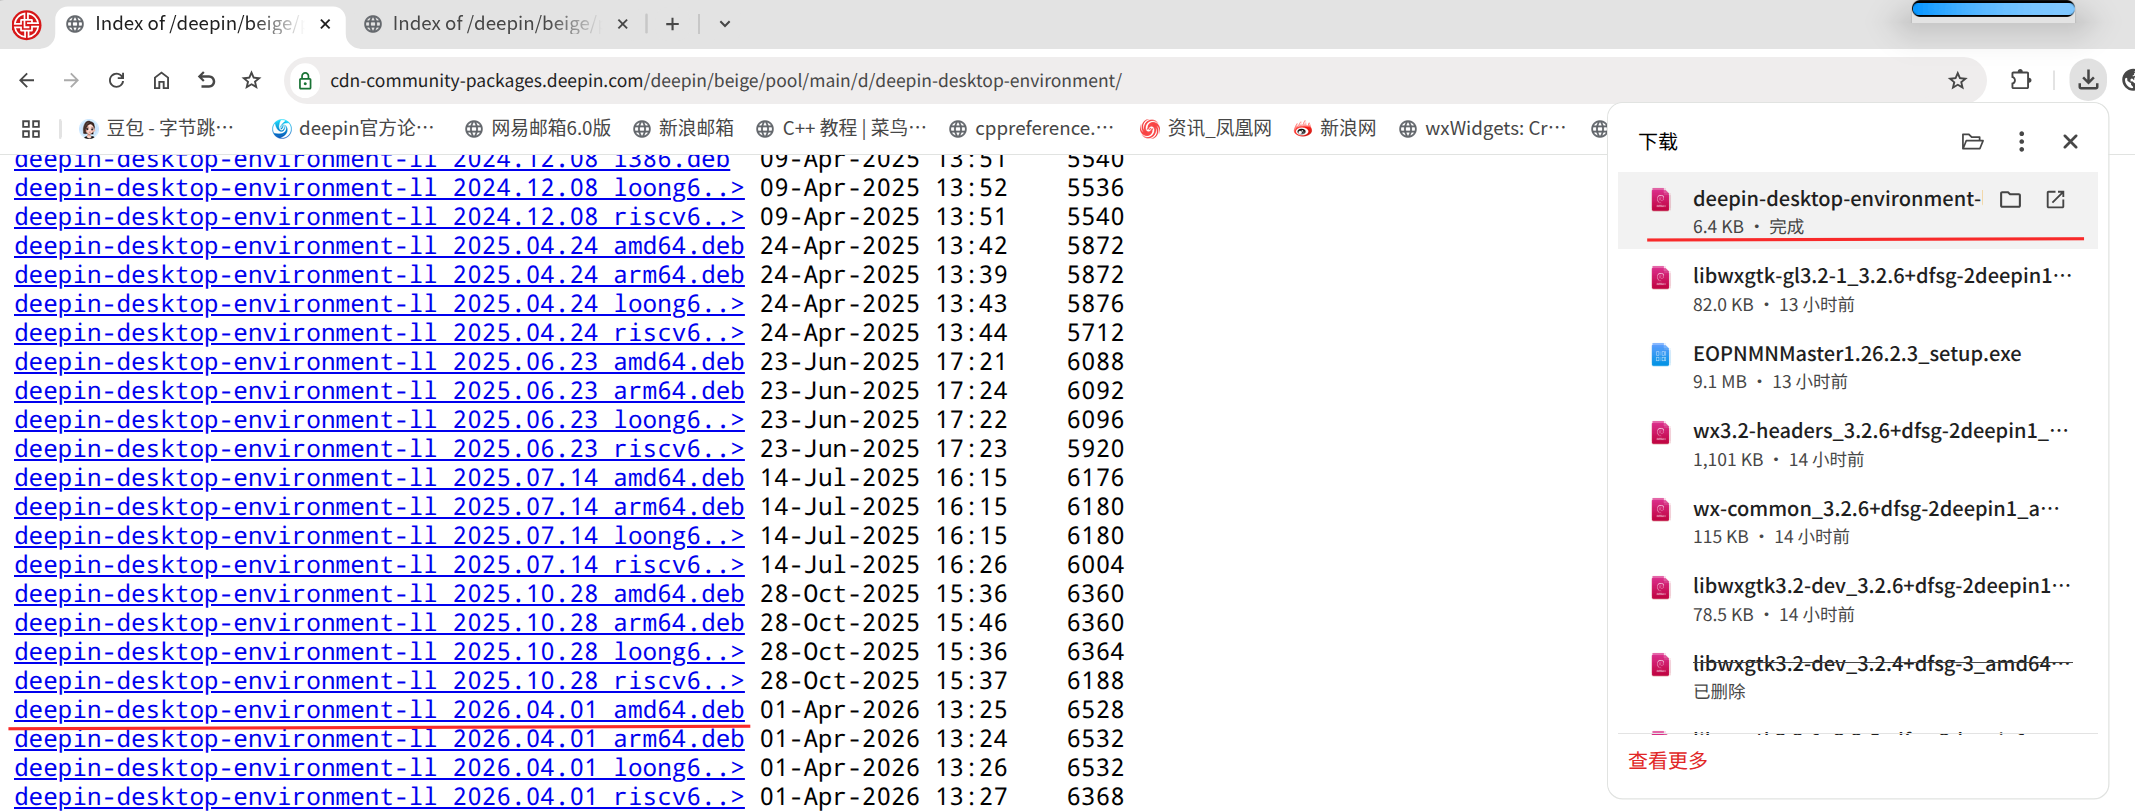Open the 2025.04.24 loong64 package link
Viewport: 2135px width, 811px height.
[x=379, y=304]
